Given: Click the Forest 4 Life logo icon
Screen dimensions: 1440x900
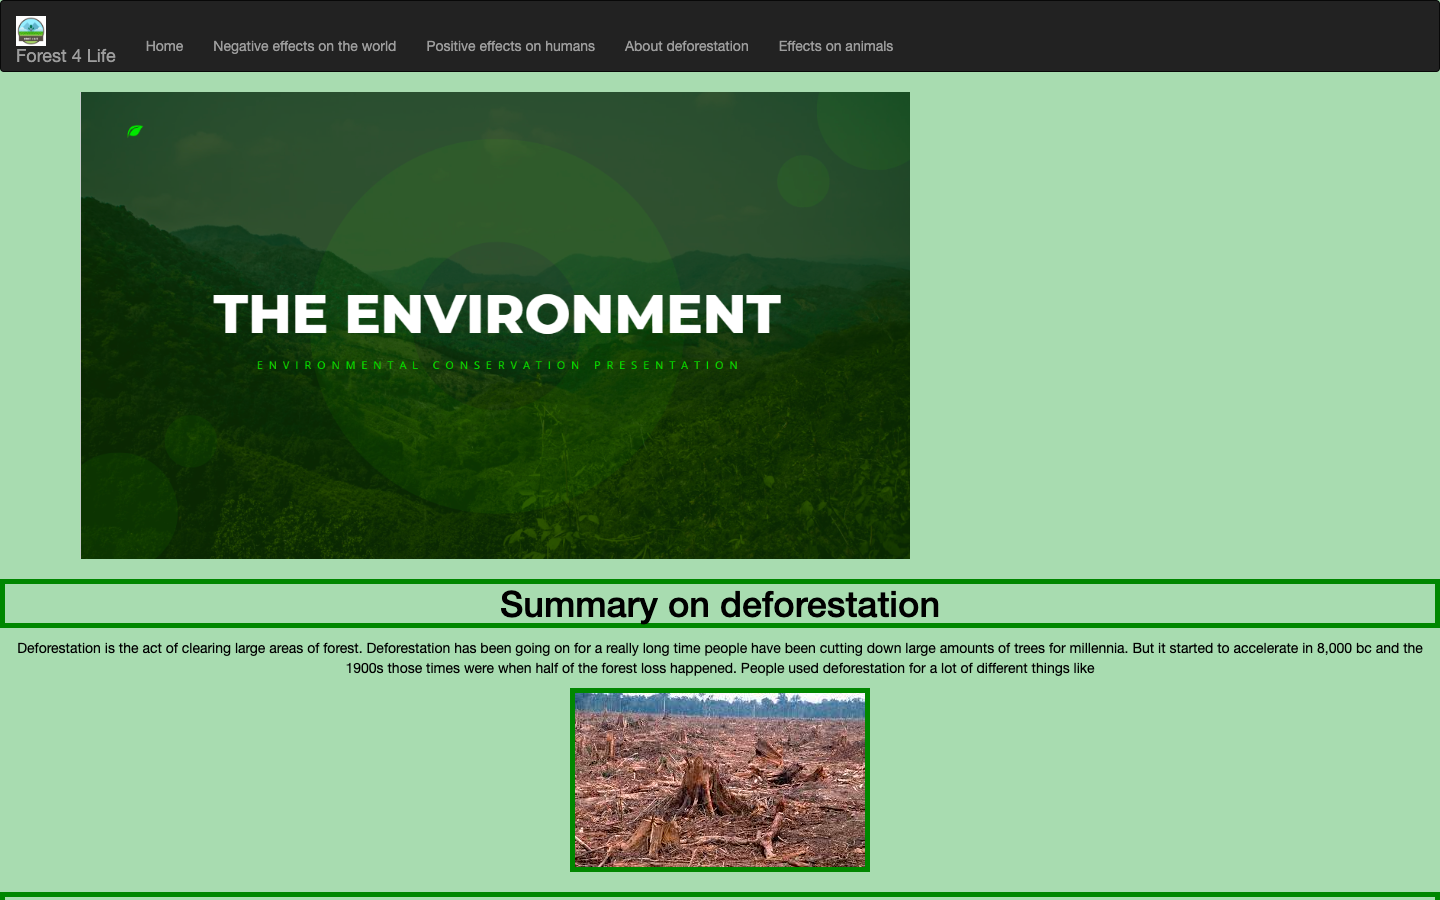Looking at the screenshot, I should (x=31, y=31).
